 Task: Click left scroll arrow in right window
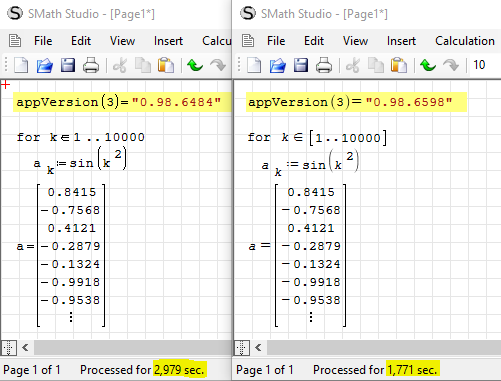[258, 348]
